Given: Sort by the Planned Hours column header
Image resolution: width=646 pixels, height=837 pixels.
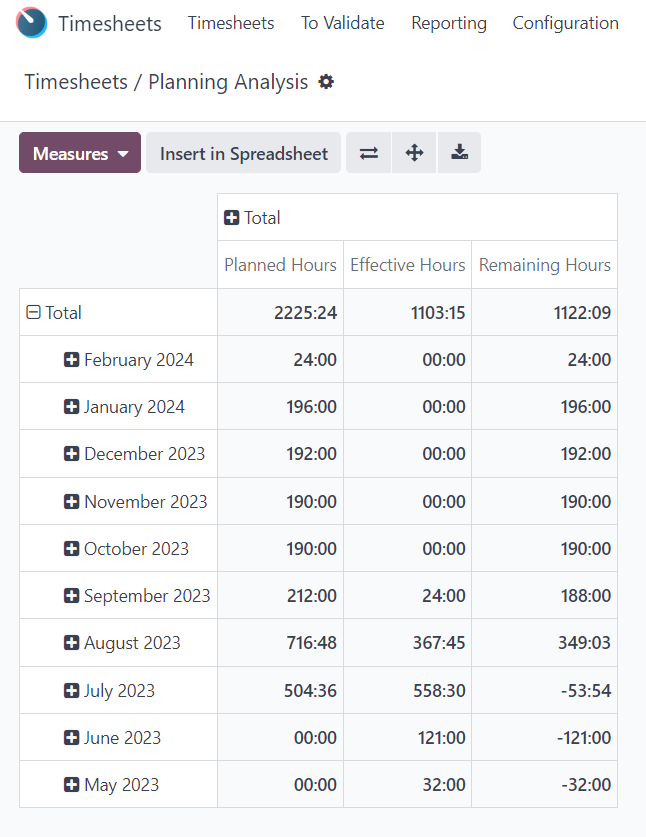Looking at the screenshot, I should click(280, 265).
